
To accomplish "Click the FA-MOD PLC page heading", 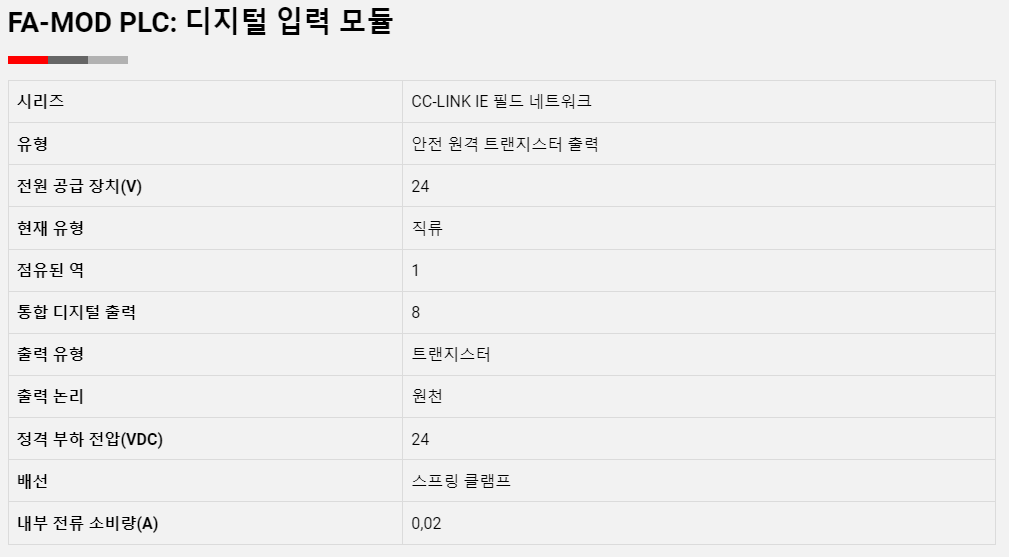I will coord(200,22).
